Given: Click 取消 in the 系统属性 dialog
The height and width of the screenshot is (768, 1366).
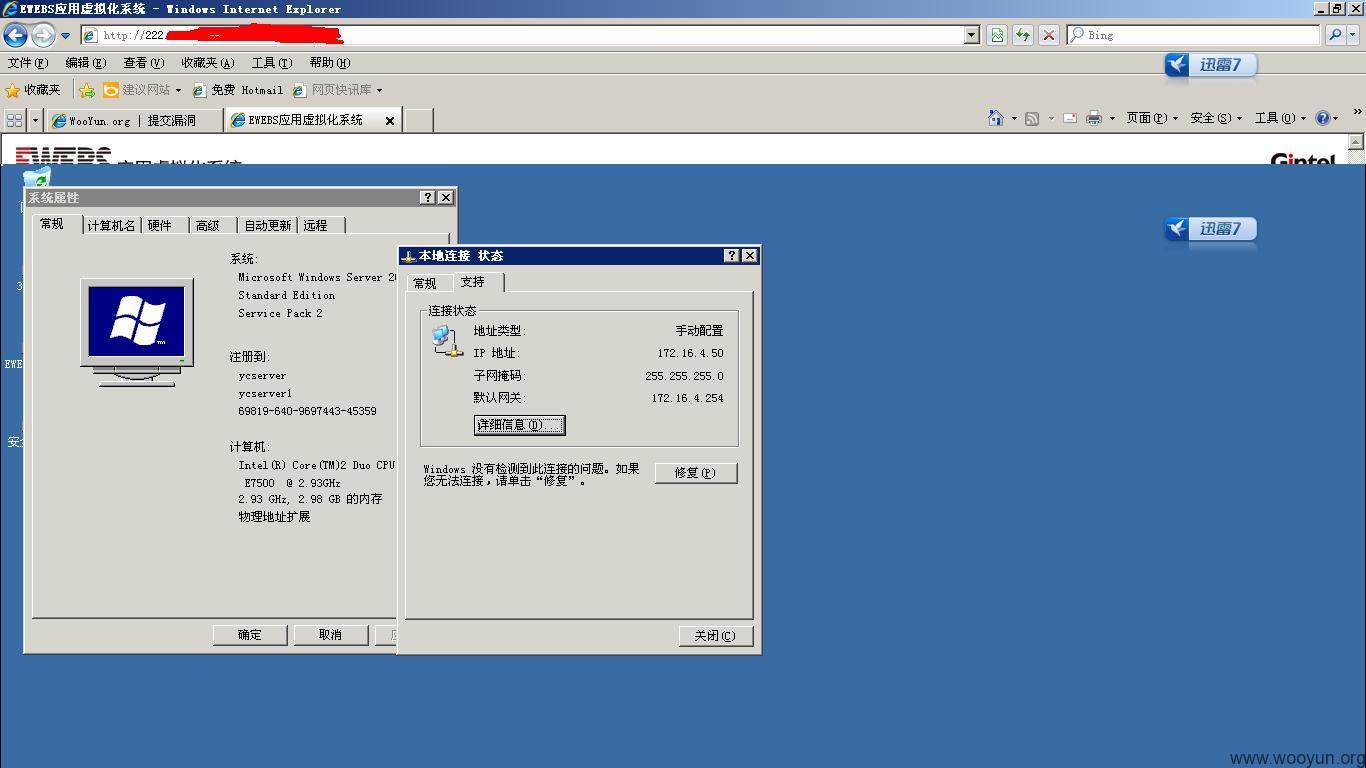Looking at the screenshot, I should pos(330,635).
